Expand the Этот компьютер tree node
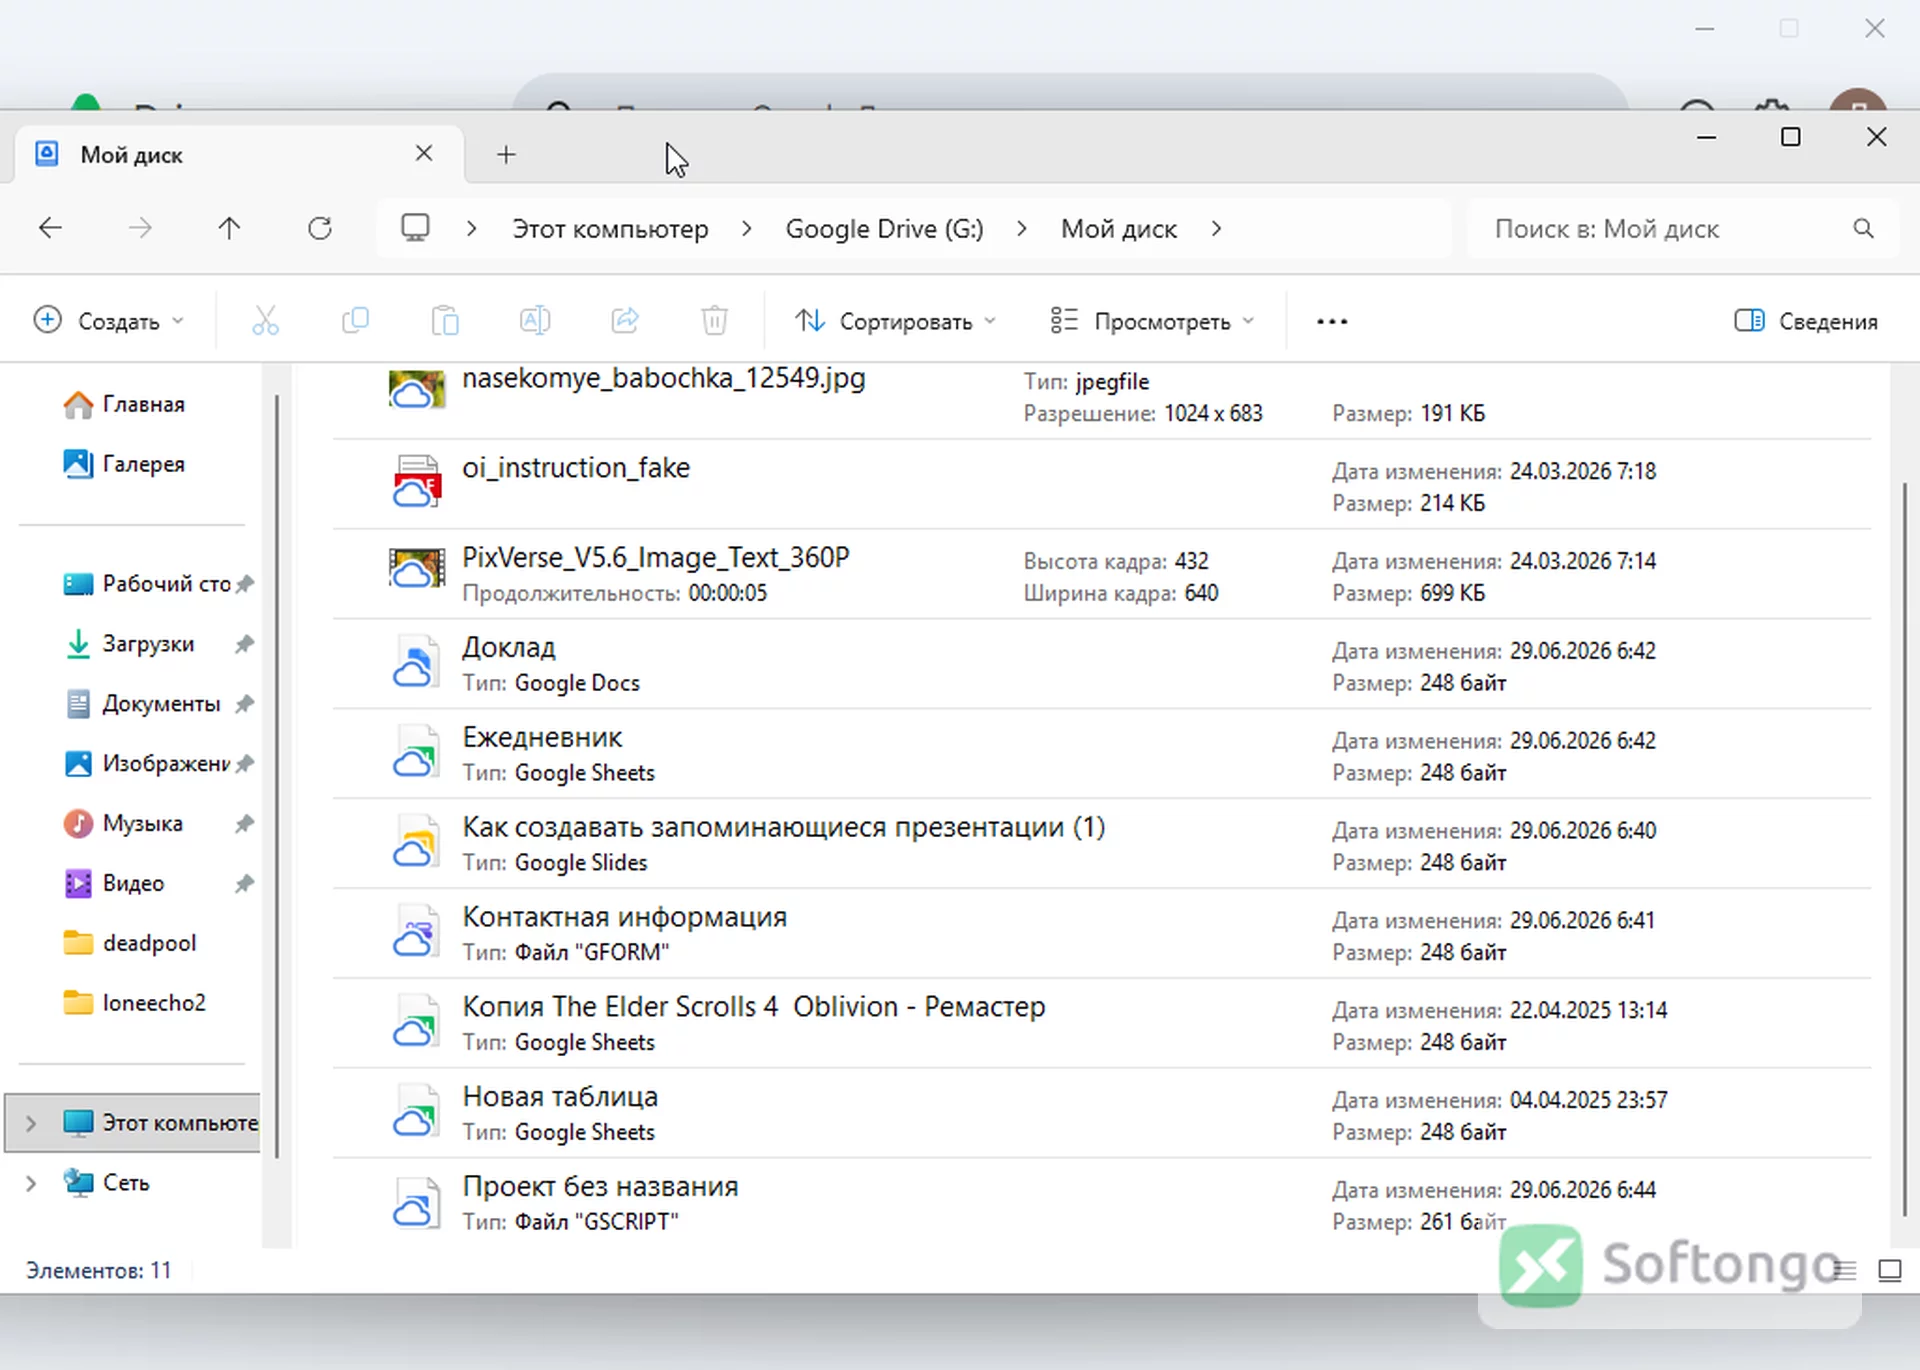The height and width of the screenshot is (1370, 1920). click(x=31, y=1123)
